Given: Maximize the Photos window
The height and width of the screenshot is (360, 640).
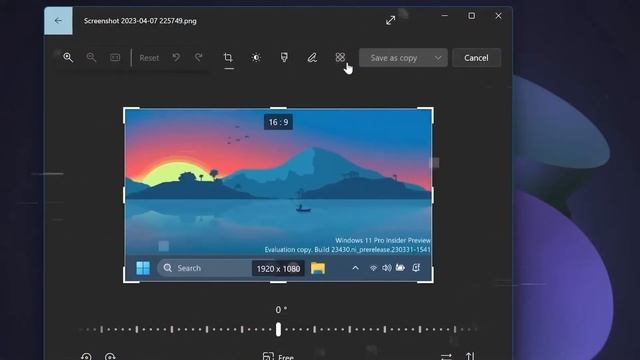Looking at the screenshot, I should [471, 16].
